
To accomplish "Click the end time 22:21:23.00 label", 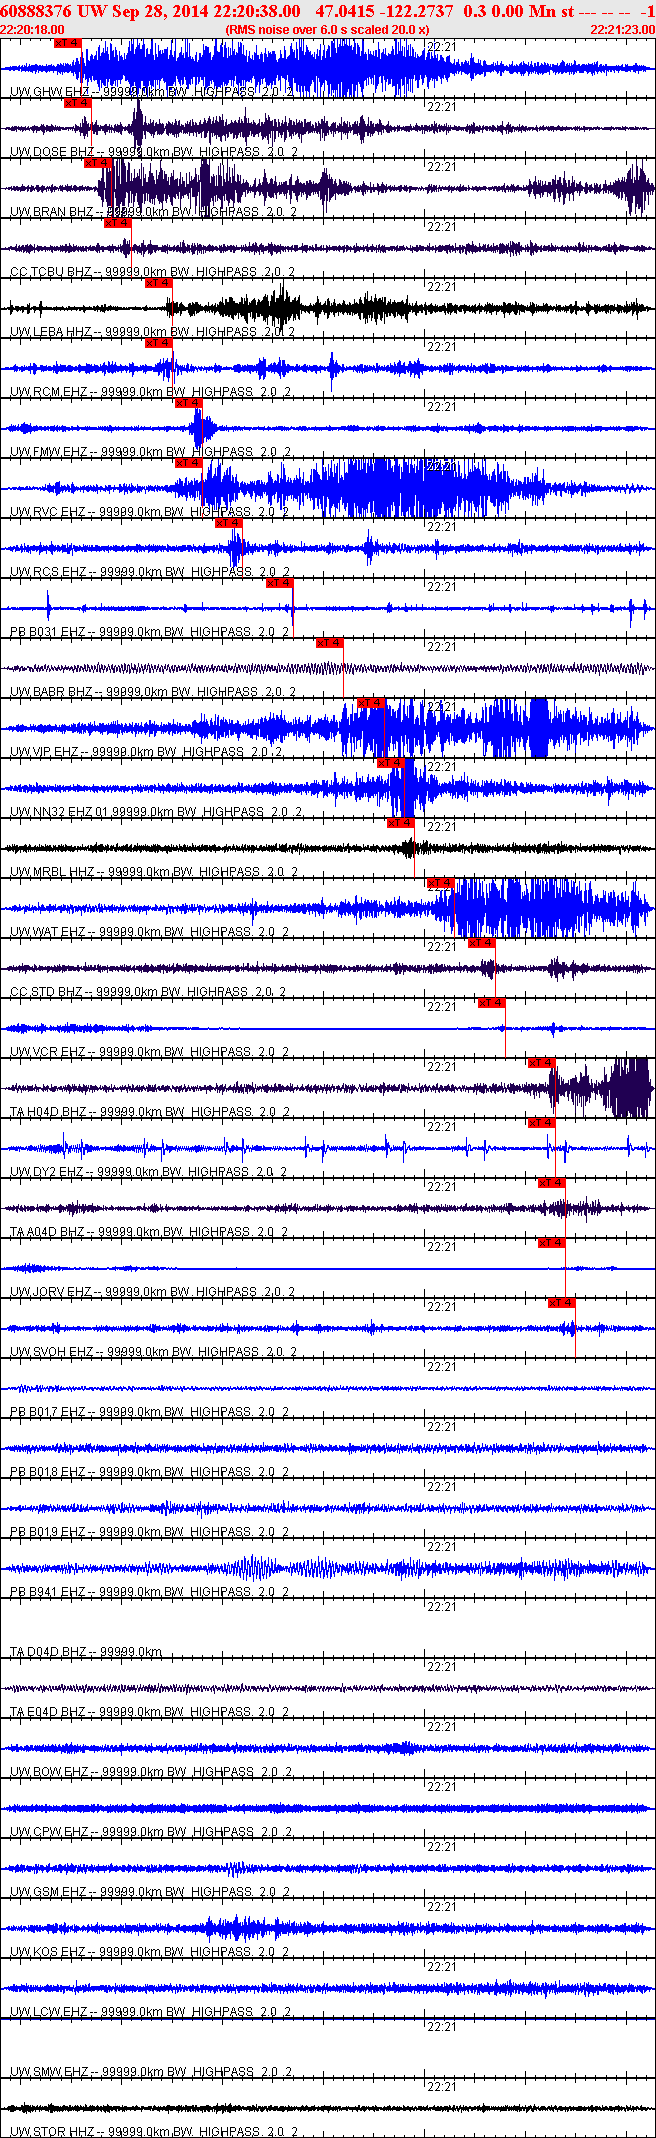I will click(622, 30).
